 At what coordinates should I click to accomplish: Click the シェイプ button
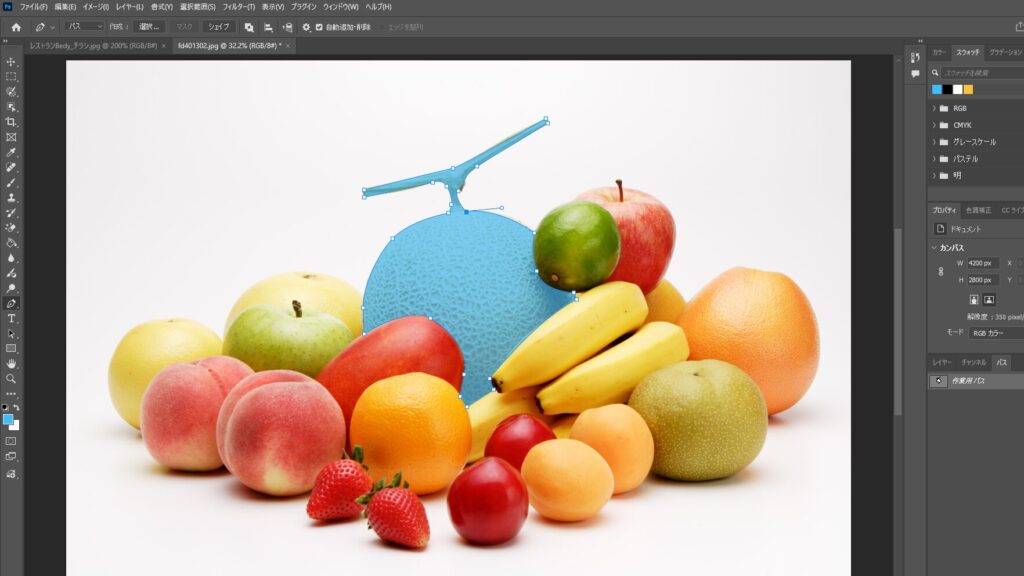218,27
